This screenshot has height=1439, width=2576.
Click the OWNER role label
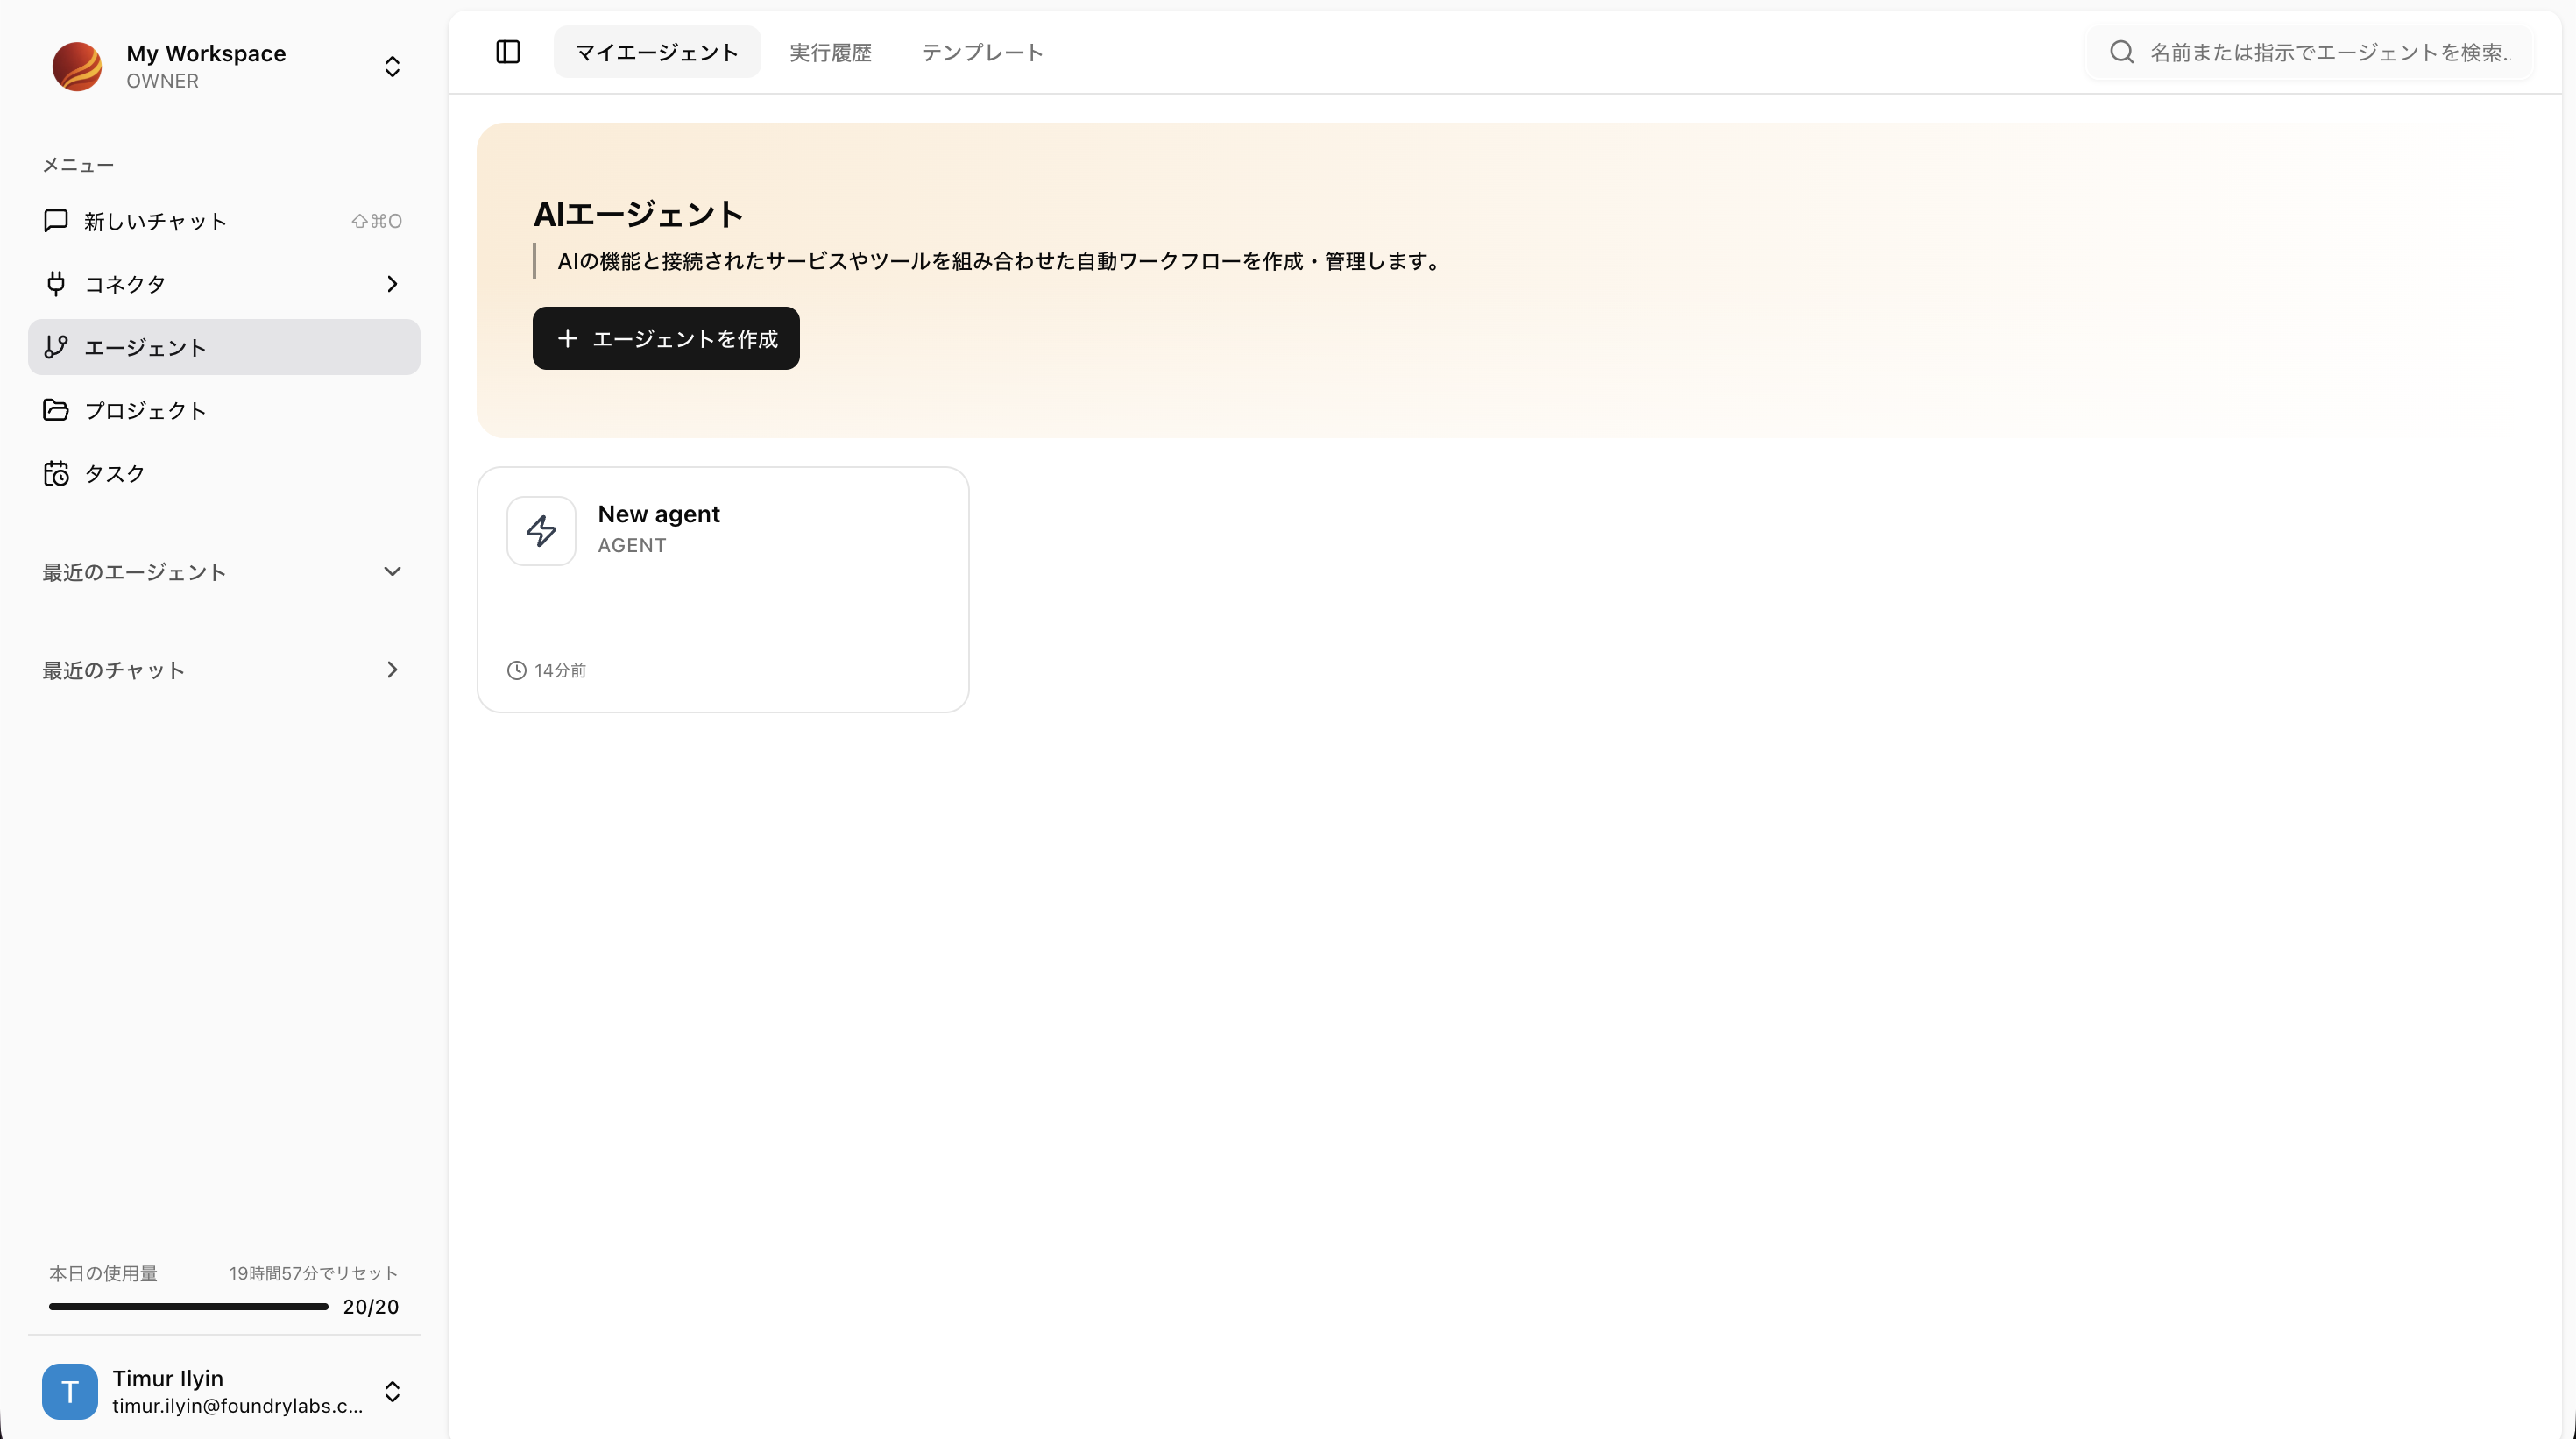[162, 81]
